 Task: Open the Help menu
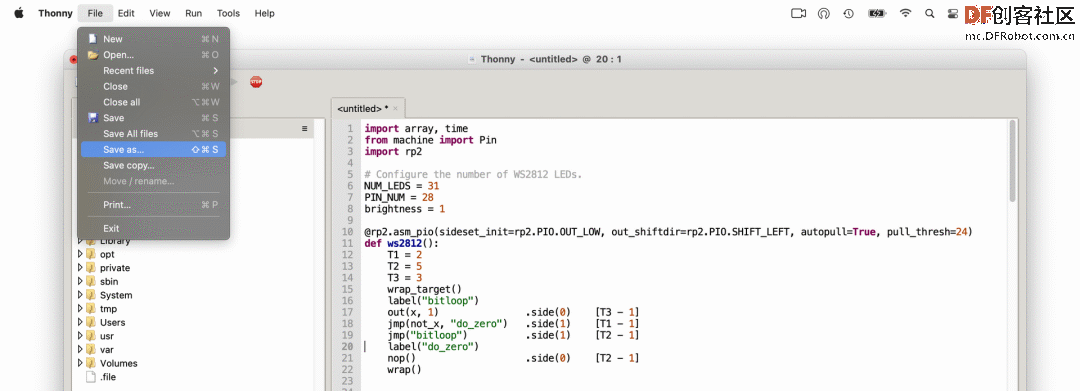(x=264, y=13)
